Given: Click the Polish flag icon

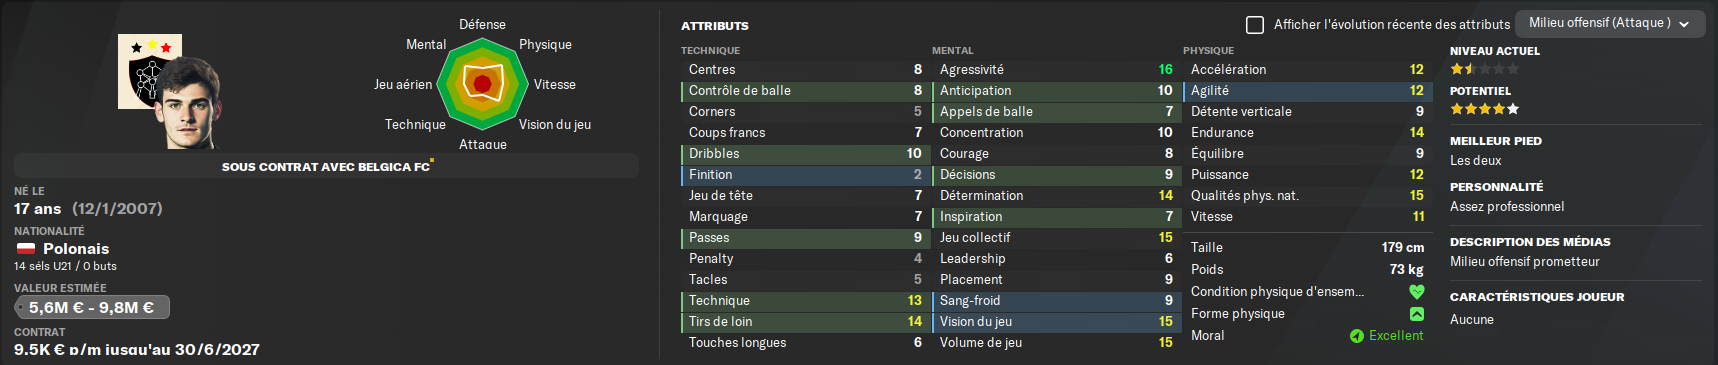Looking at the screenshot, I should click(26, 249).
